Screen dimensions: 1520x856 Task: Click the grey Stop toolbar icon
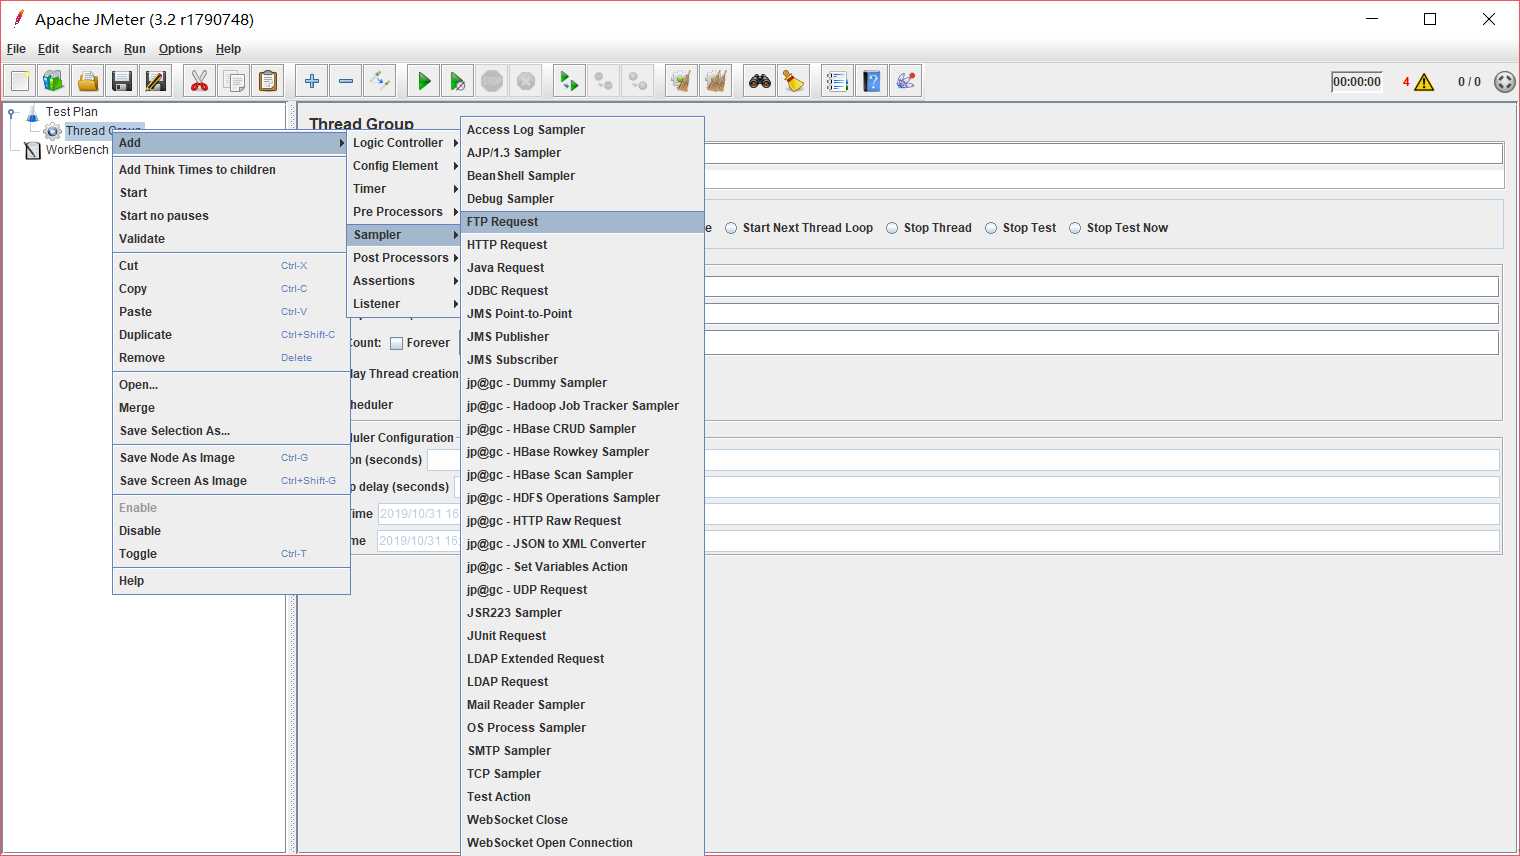(492, 81)
